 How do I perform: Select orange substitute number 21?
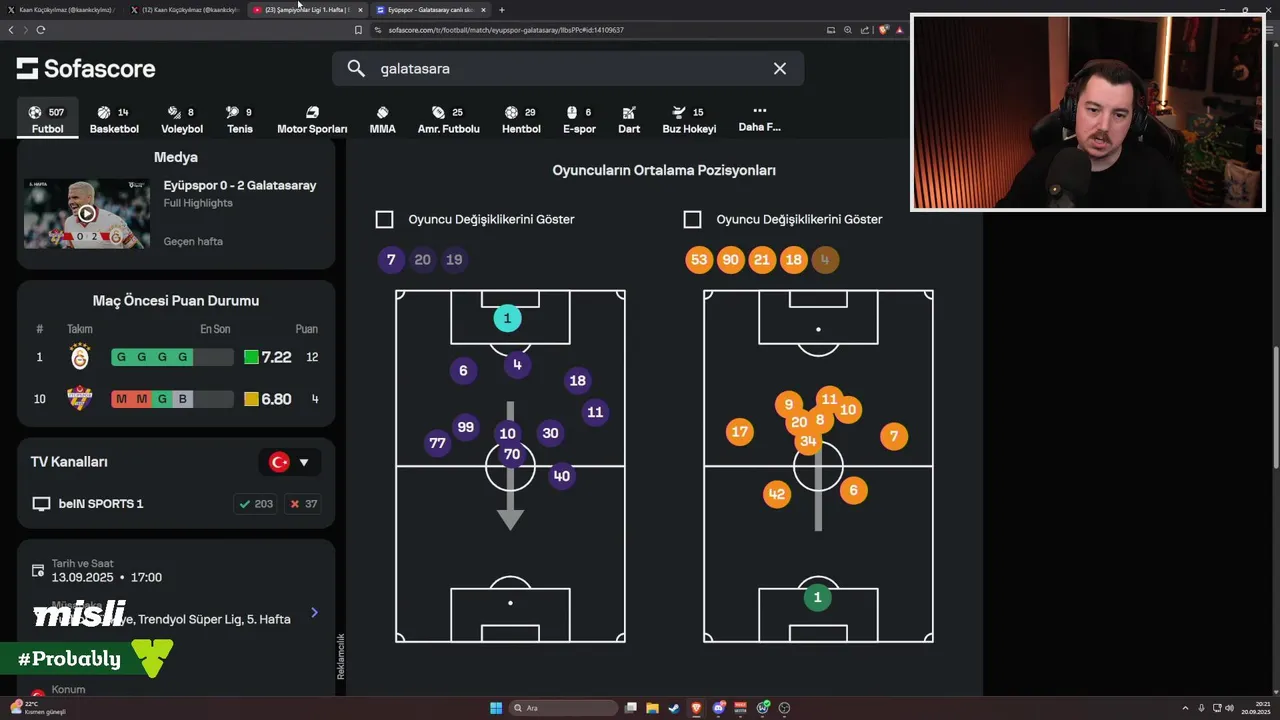[762, 259]
